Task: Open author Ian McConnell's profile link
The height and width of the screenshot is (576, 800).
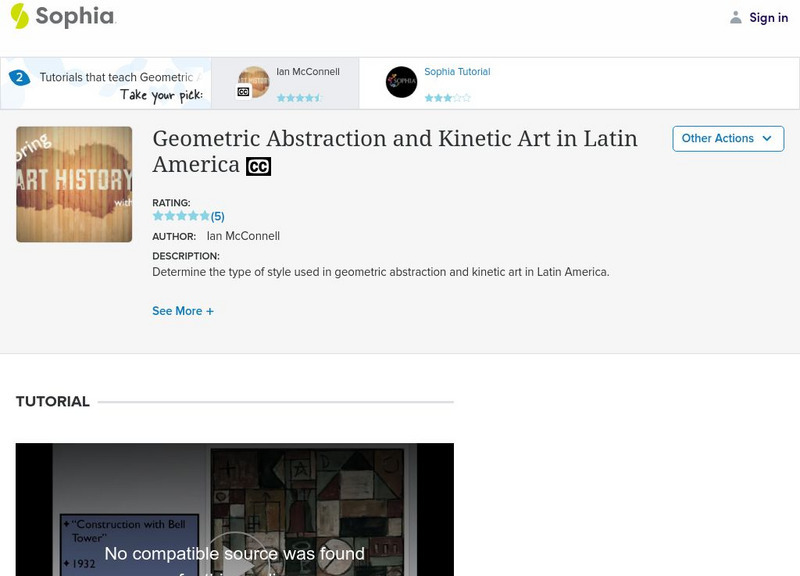Action: (x=243, y=236)
